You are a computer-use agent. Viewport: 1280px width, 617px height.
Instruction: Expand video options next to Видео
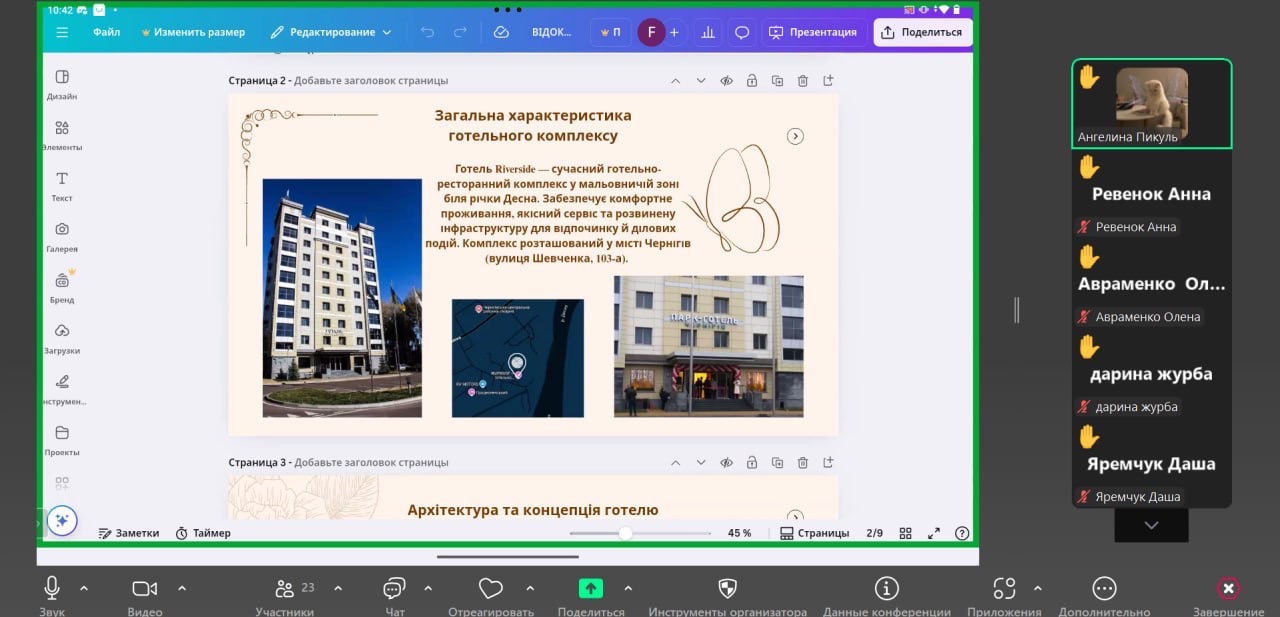click(182, 588)
